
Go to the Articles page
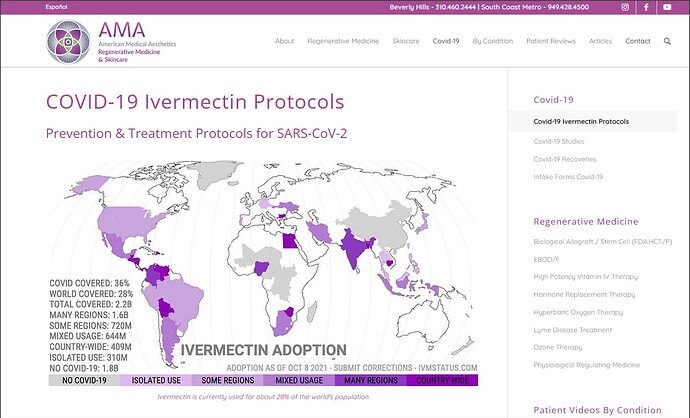click(x=601, y=41)
